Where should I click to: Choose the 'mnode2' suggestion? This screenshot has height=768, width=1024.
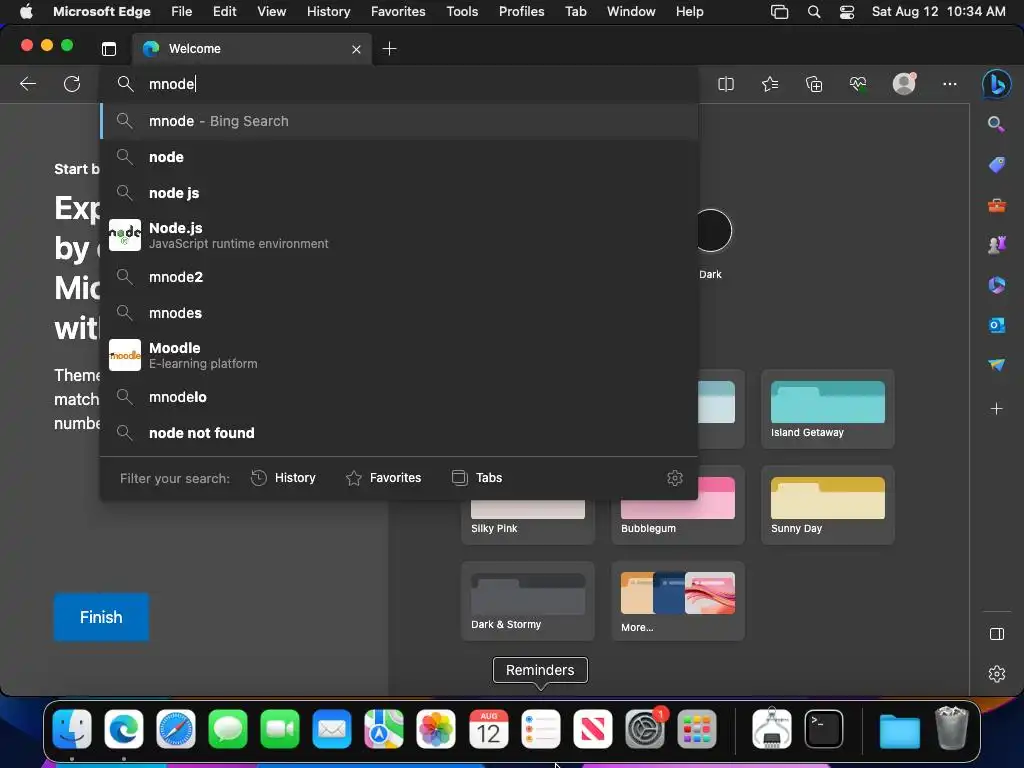399,277
